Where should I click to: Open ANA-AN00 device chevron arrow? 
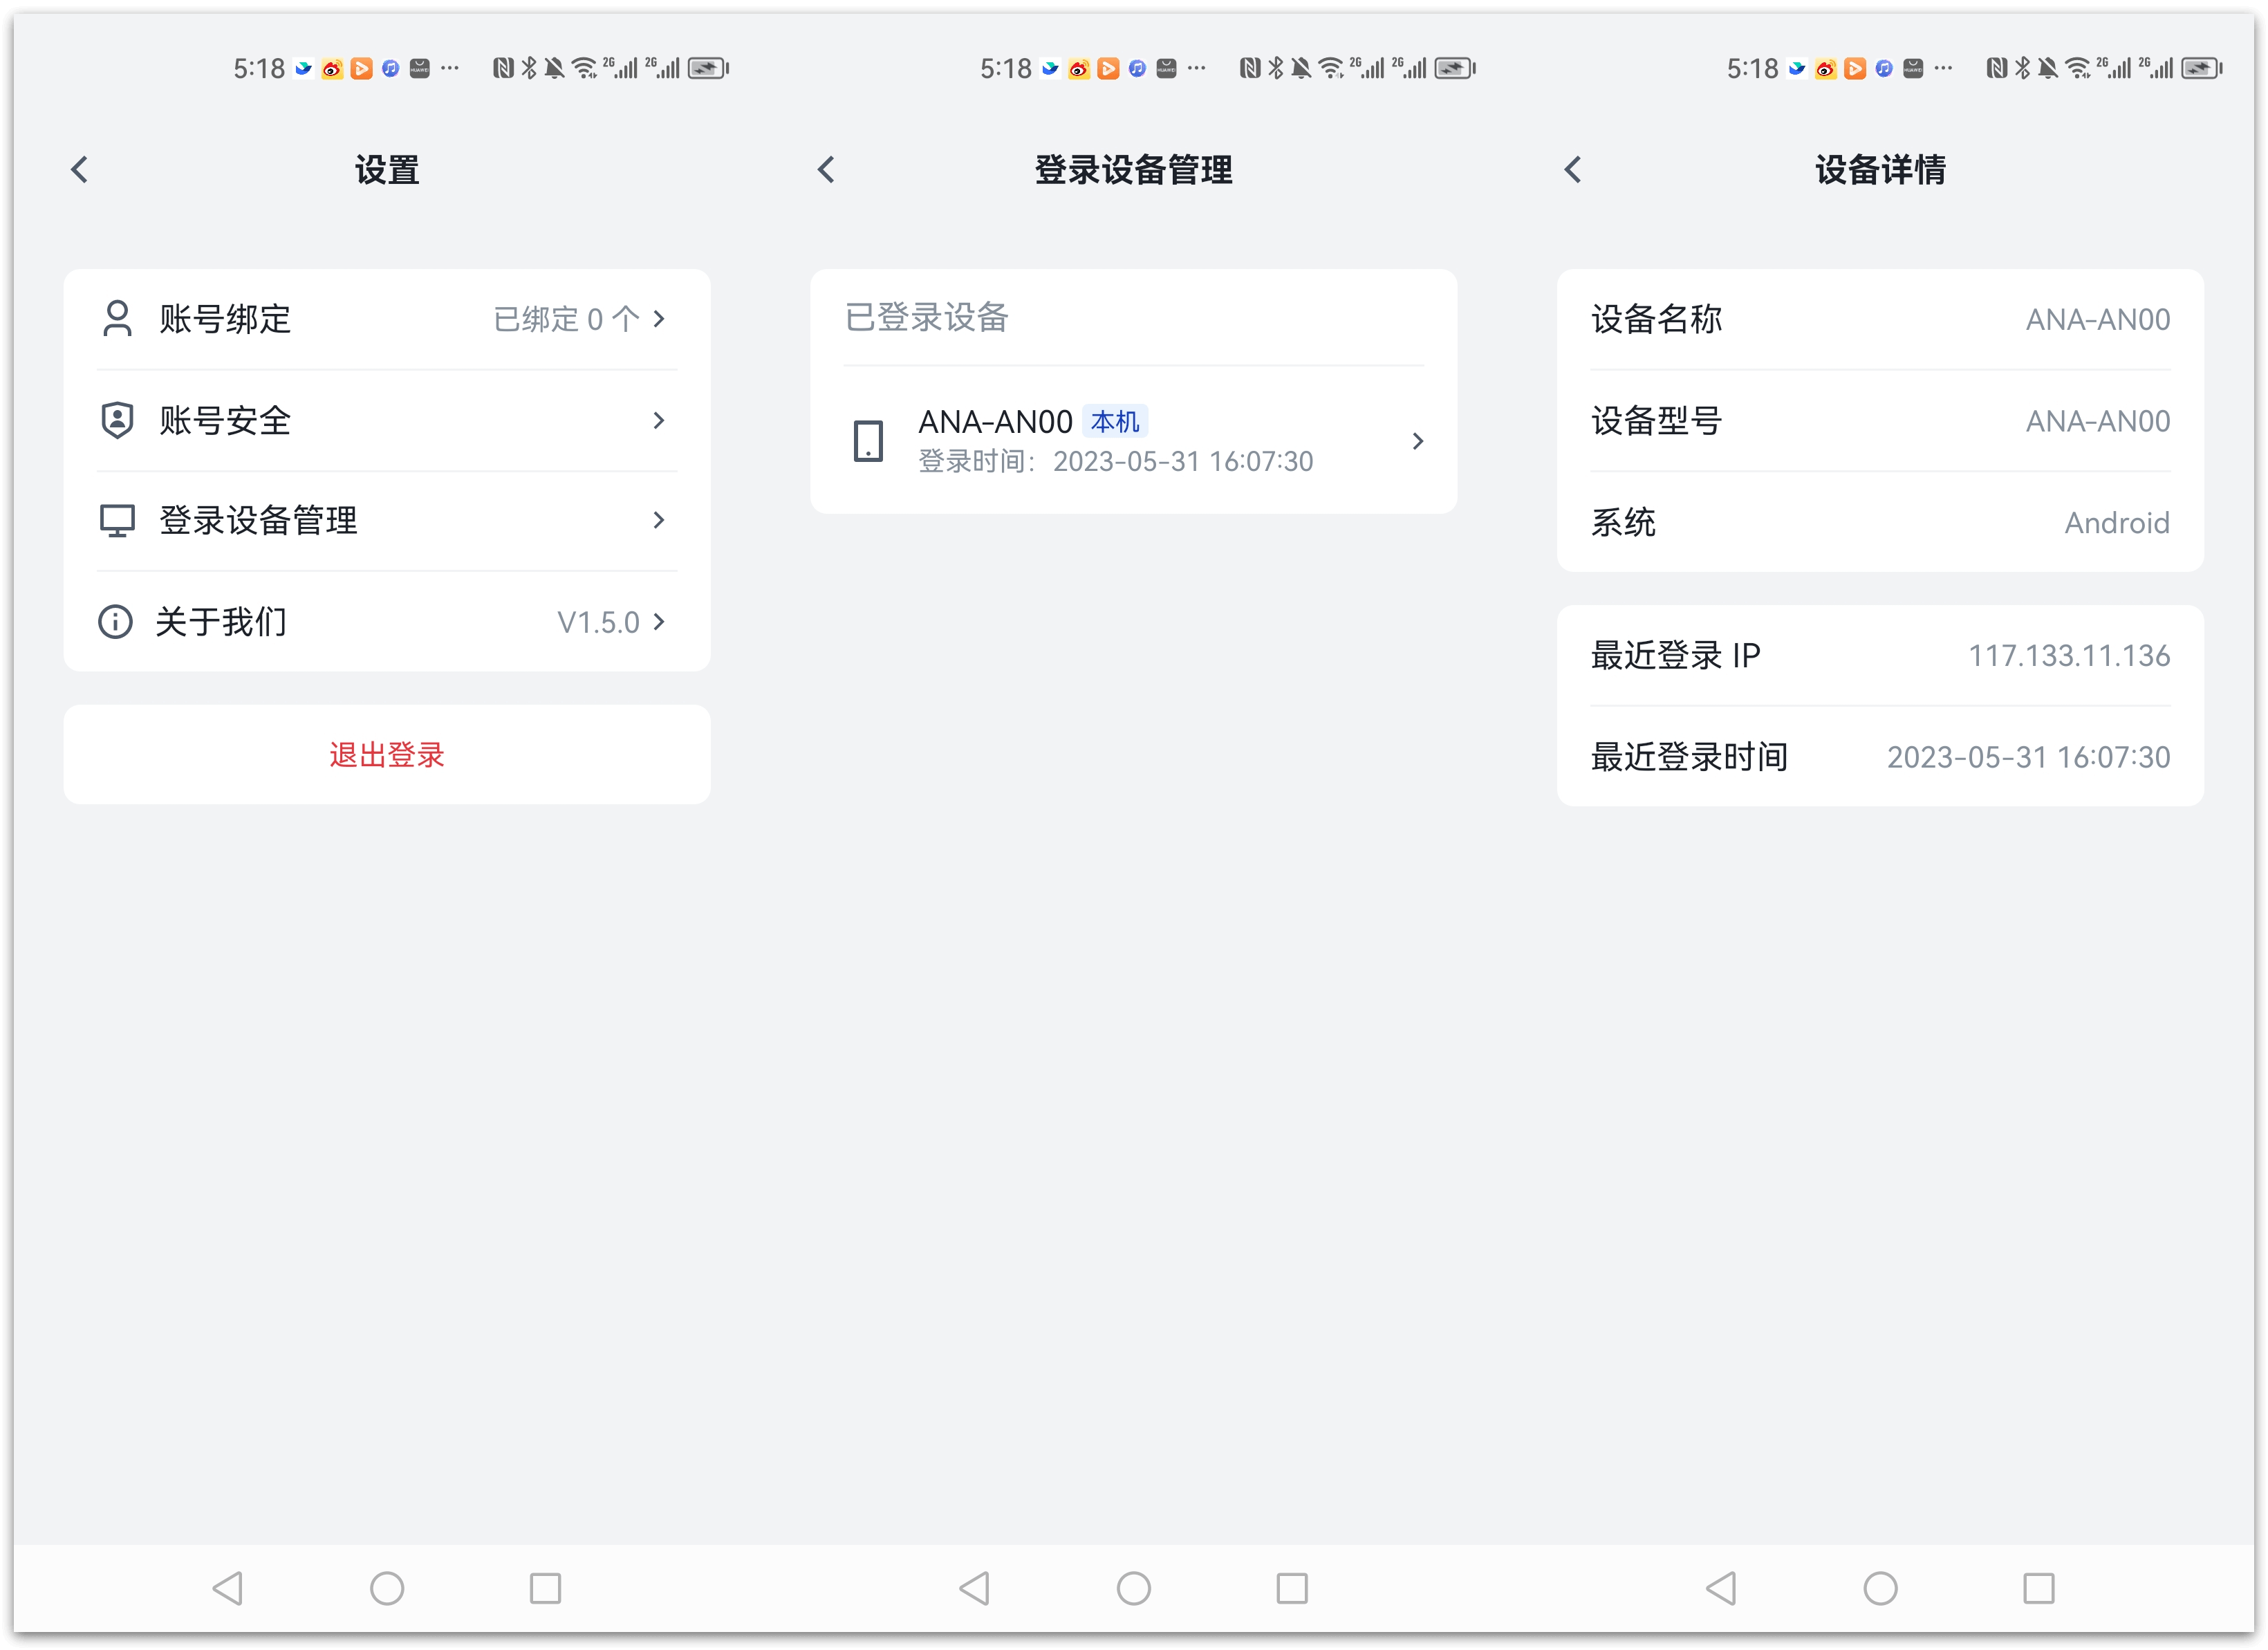point(1417,441)
